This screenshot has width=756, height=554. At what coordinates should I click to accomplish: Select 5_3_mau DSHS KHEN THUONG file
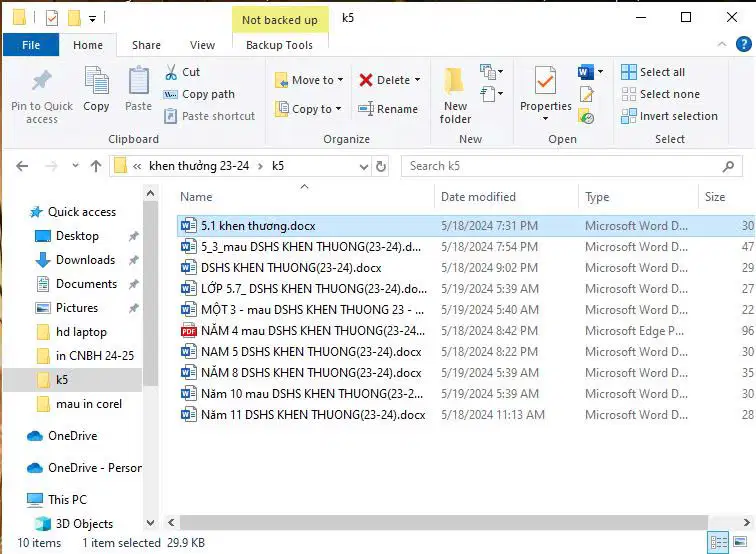[466, 247]
